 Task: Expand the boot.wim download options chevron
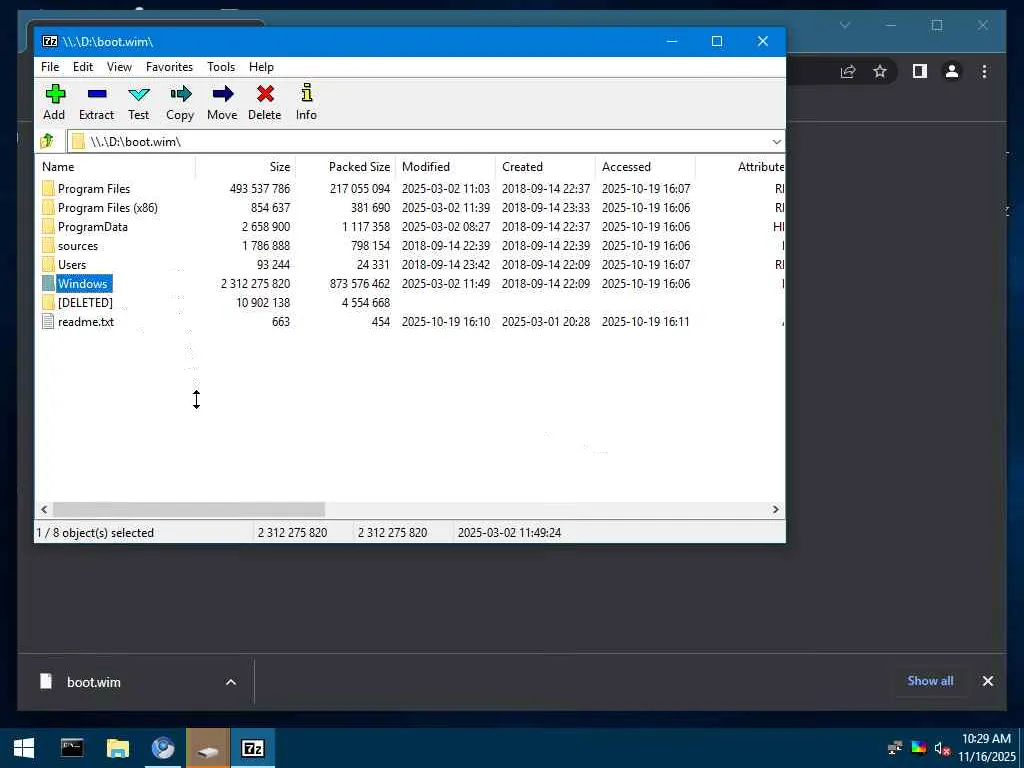231,682
